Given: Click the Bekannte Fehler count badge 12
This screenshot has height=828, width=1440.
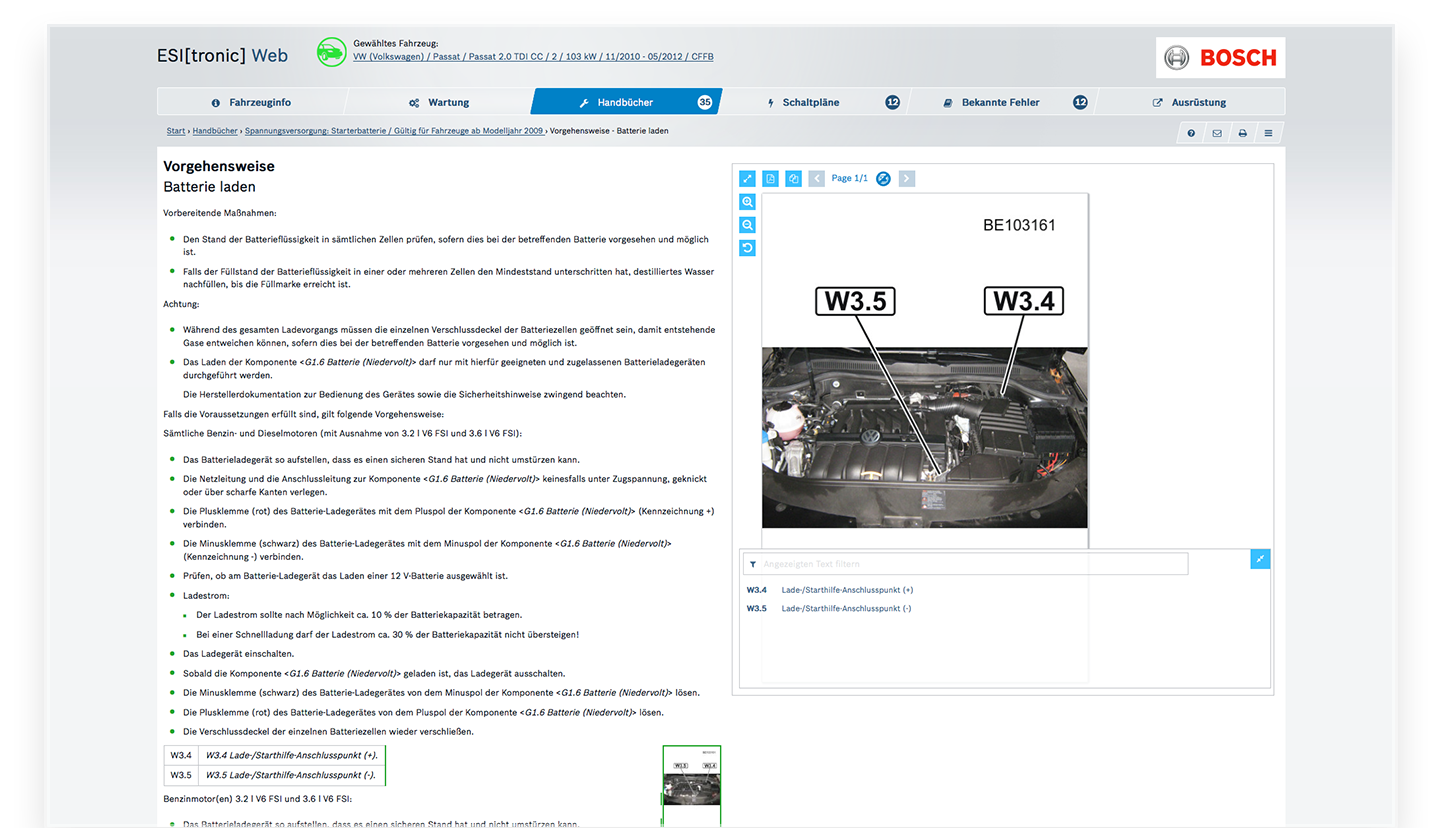Looking at the screenshot, I should (1080, 102).
